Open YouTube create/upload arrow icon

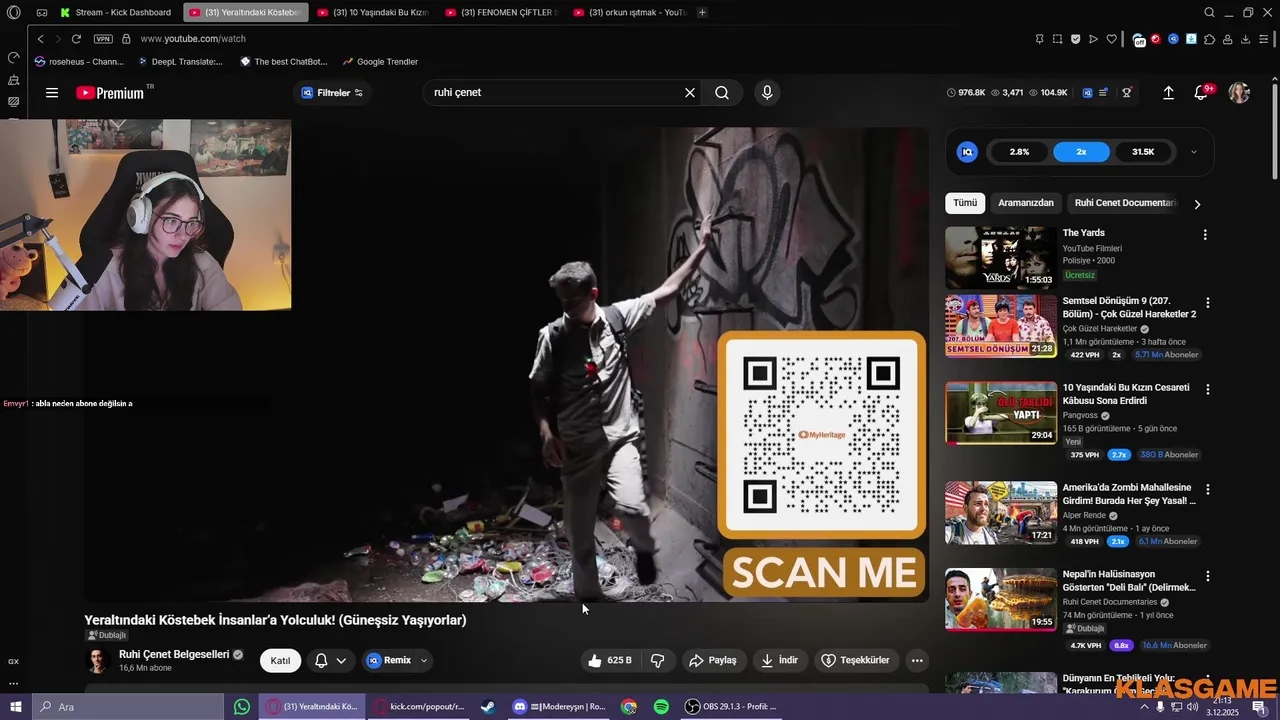(1168, 93)
